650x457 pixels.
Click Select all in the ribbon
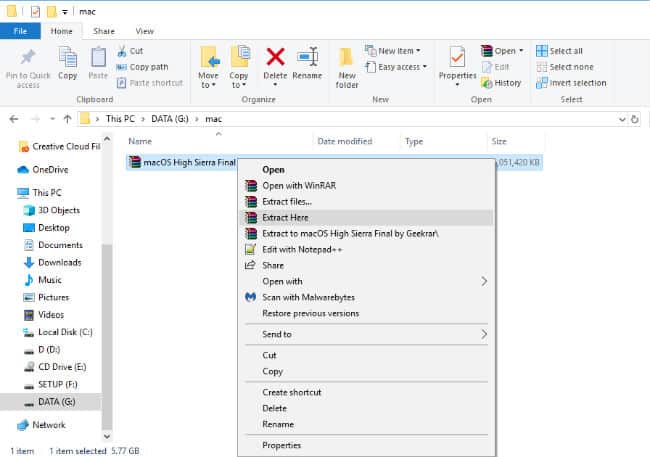click(559, 51)
